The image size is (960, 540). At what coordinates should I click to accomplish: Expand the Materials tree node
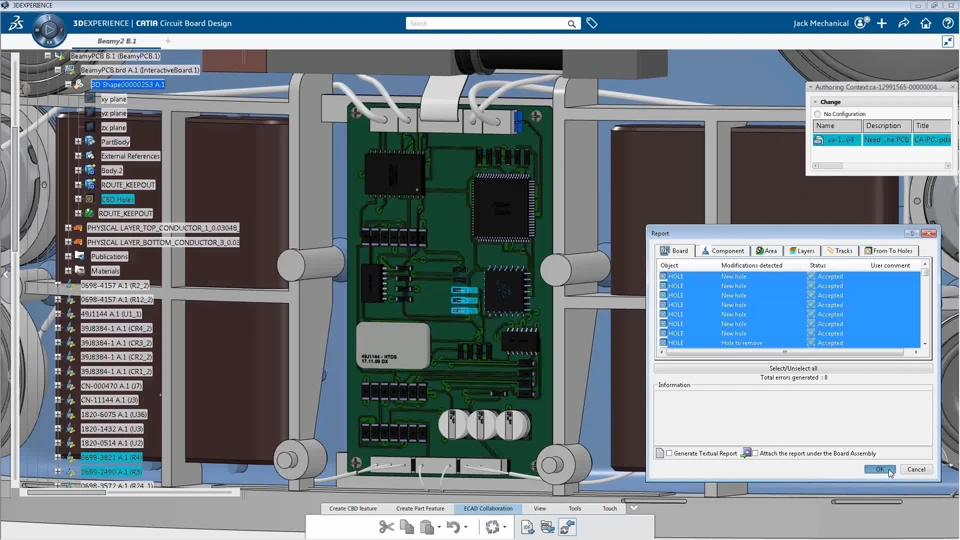(68, 271)
